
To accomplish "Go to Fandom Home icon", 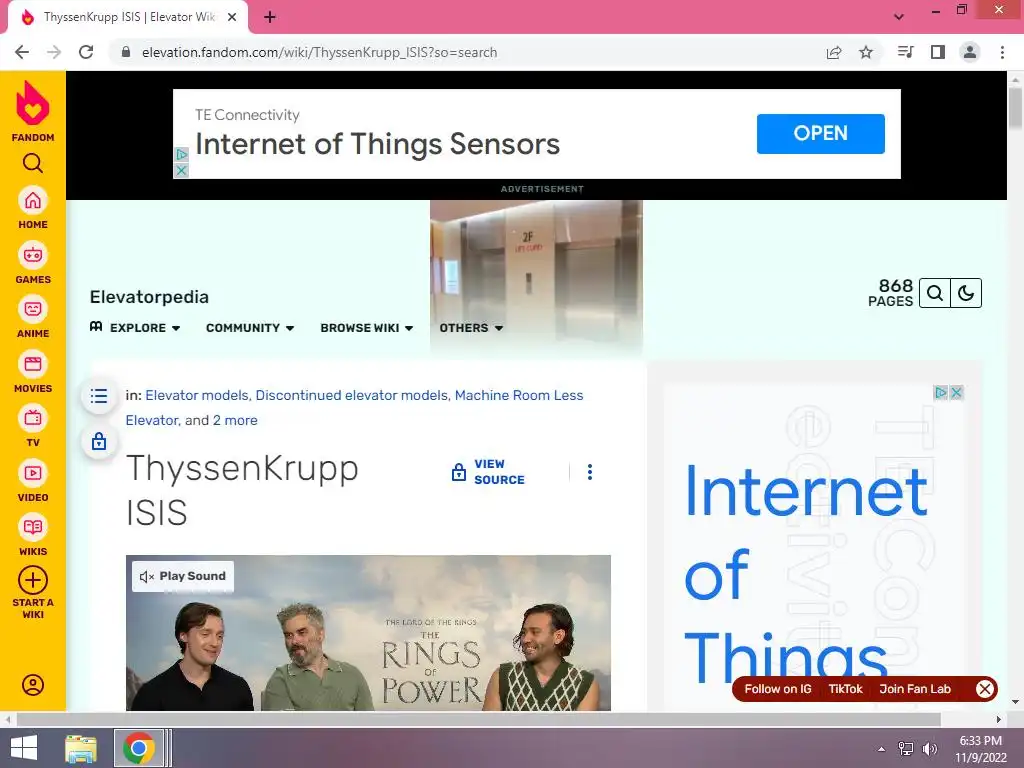I will coord(33,200).
